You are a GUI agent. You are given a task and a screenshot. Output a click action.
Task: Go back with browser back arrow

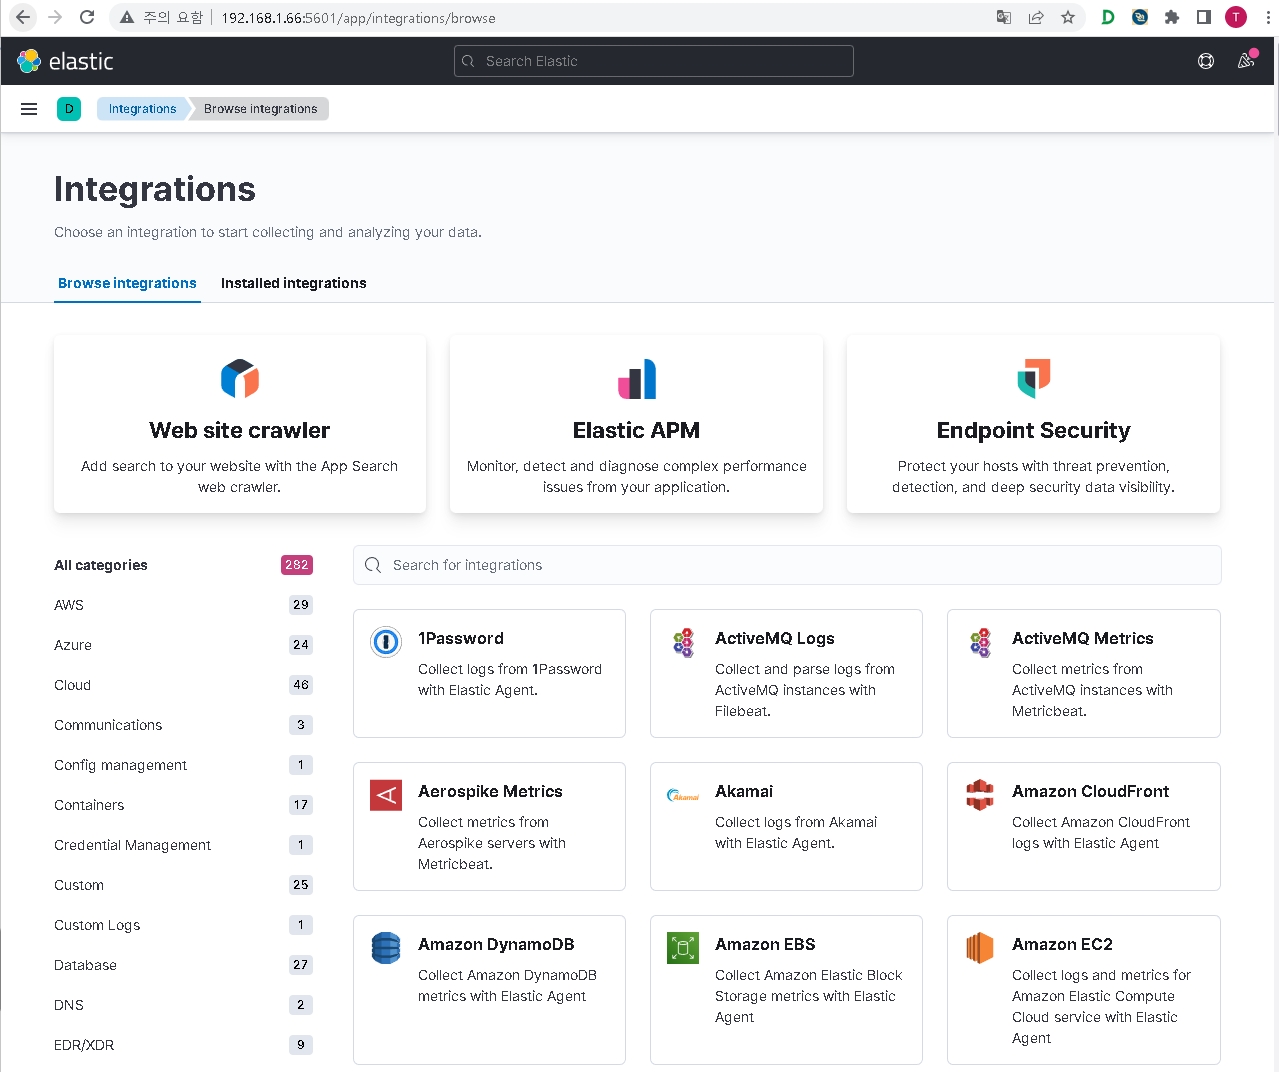click(x=23, y=17)
